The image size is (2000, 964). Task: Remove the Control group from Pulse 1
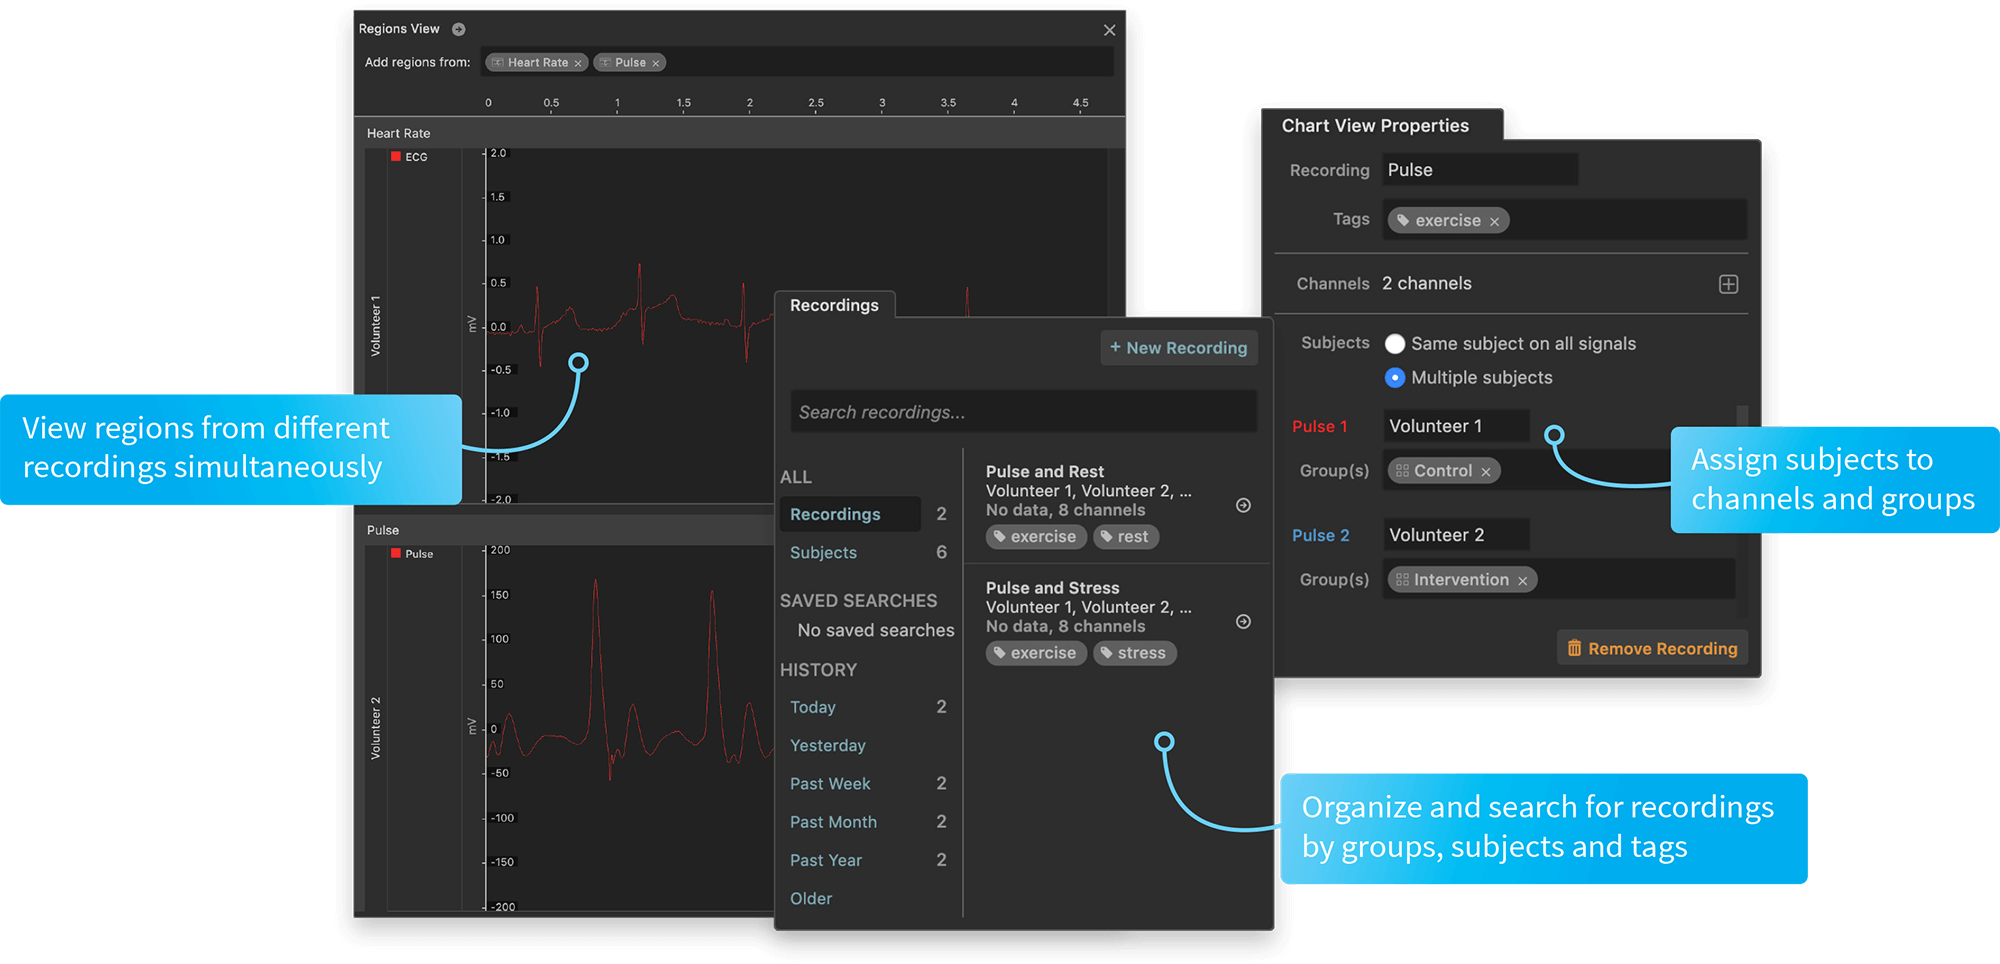point(1487,470)
